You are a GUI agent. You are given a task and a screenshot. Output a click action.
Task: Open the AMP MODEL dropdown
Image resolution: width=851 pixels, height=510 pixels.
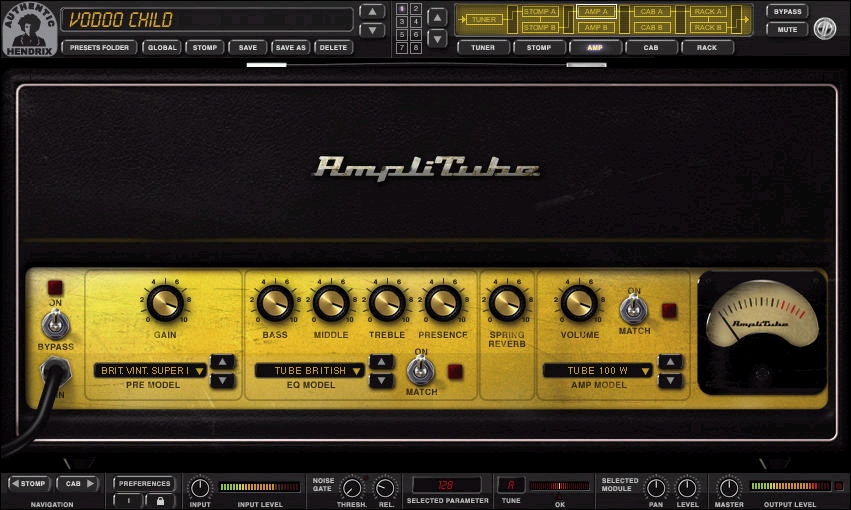pos(598,371)
